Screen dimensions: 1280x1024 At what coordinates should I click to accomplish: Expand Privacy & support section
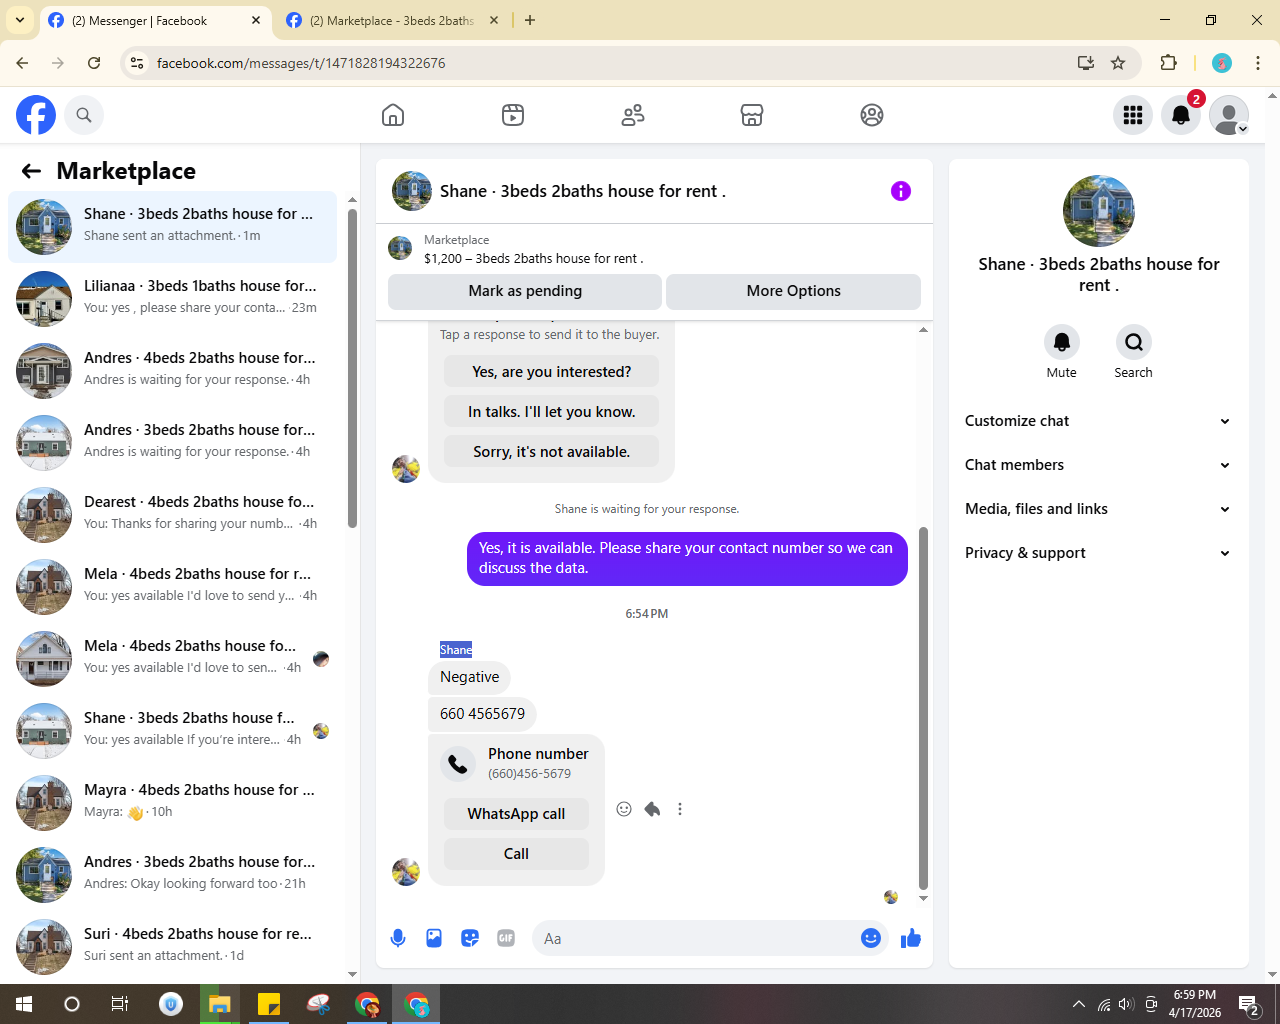pyautogui.click(x=1098, y=553)
